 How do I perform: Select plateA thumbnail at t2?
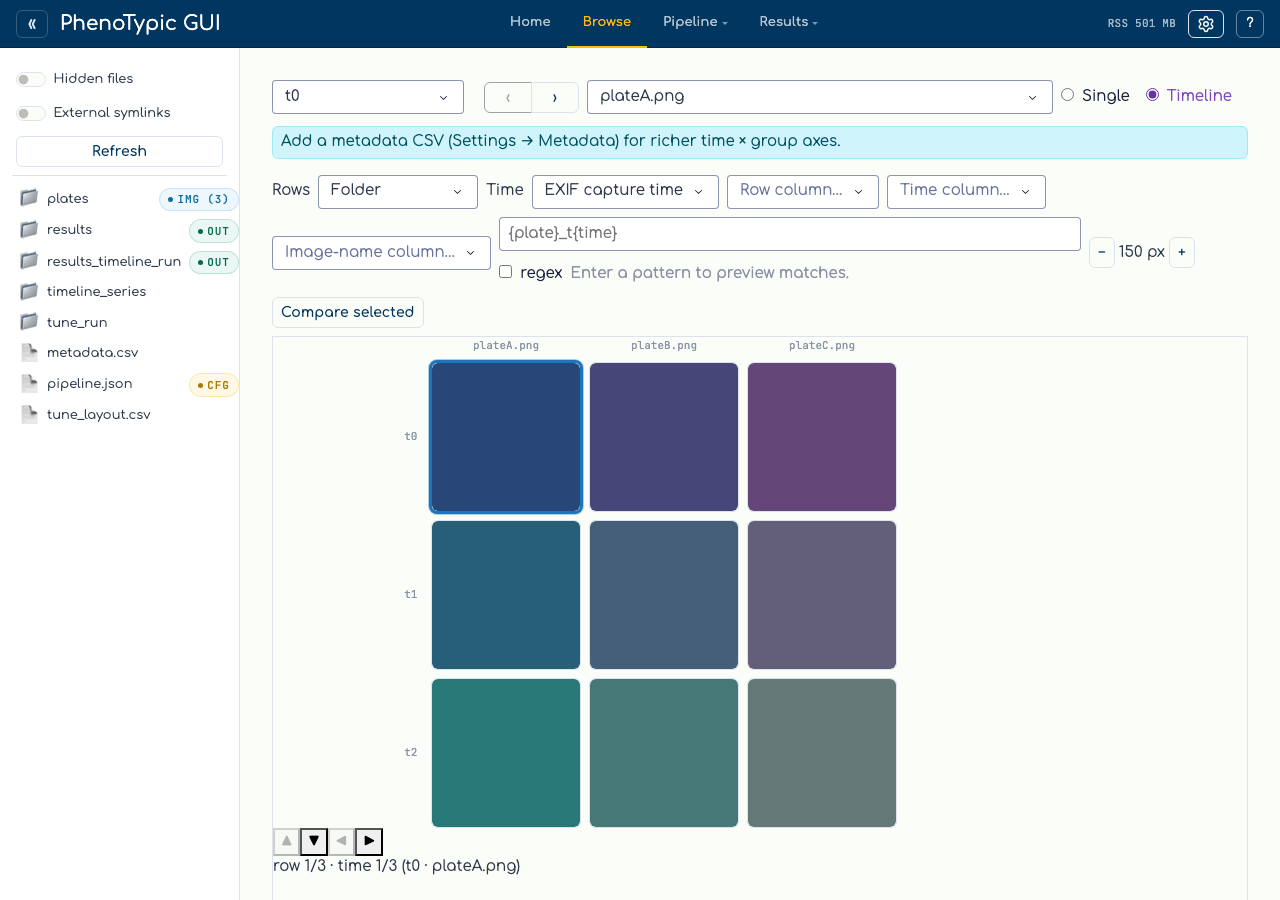pos(506,753)
